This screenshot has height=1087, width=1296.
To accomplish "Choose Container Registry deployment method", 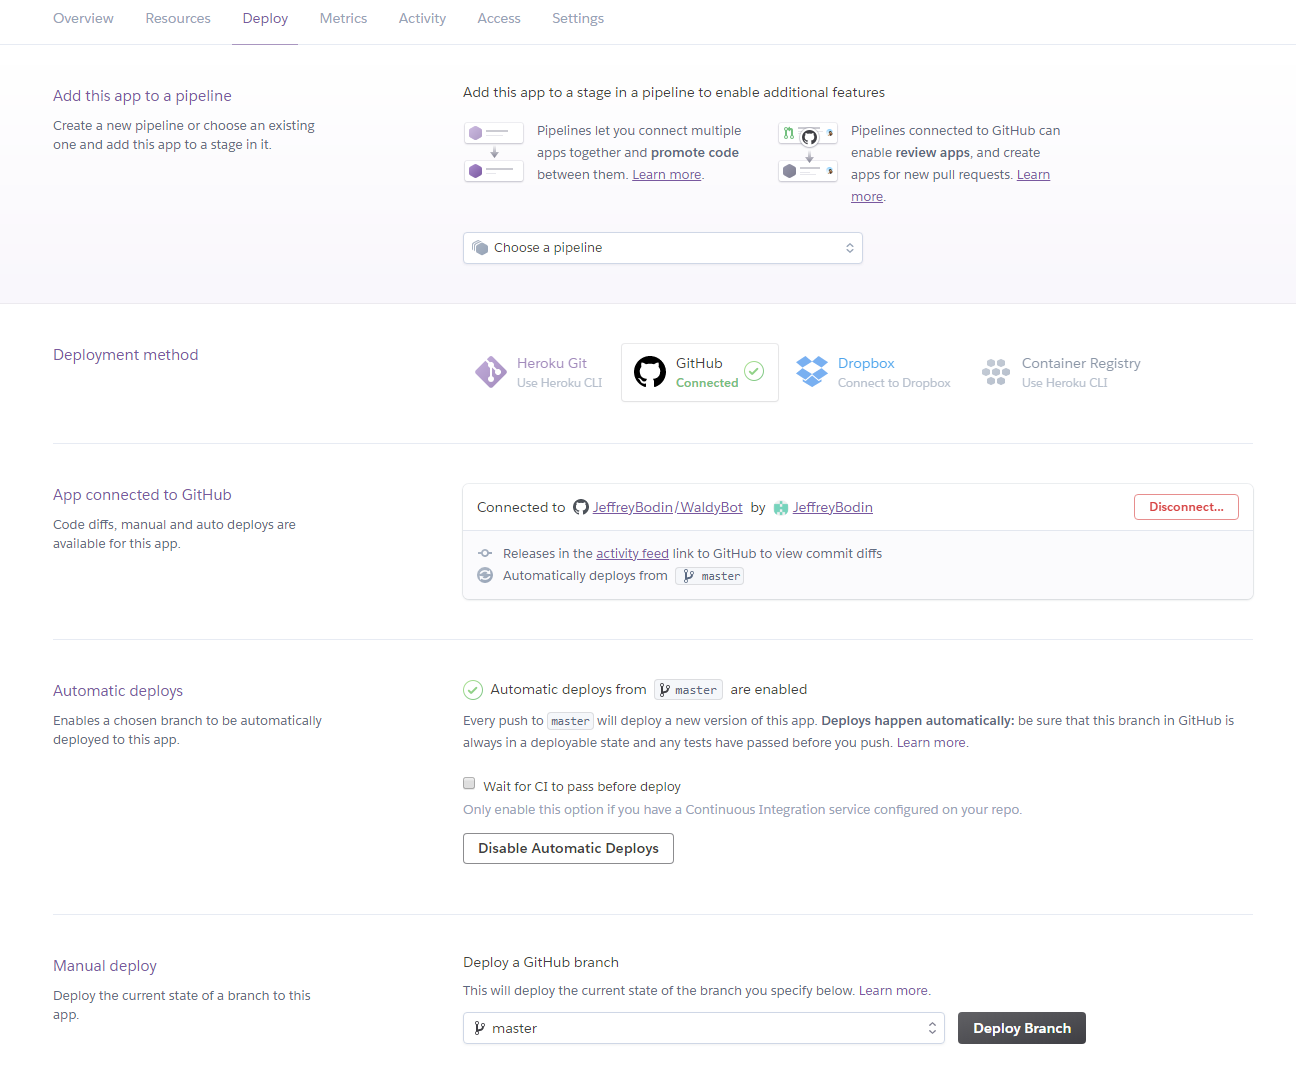I will click(x=1061, y=372).
